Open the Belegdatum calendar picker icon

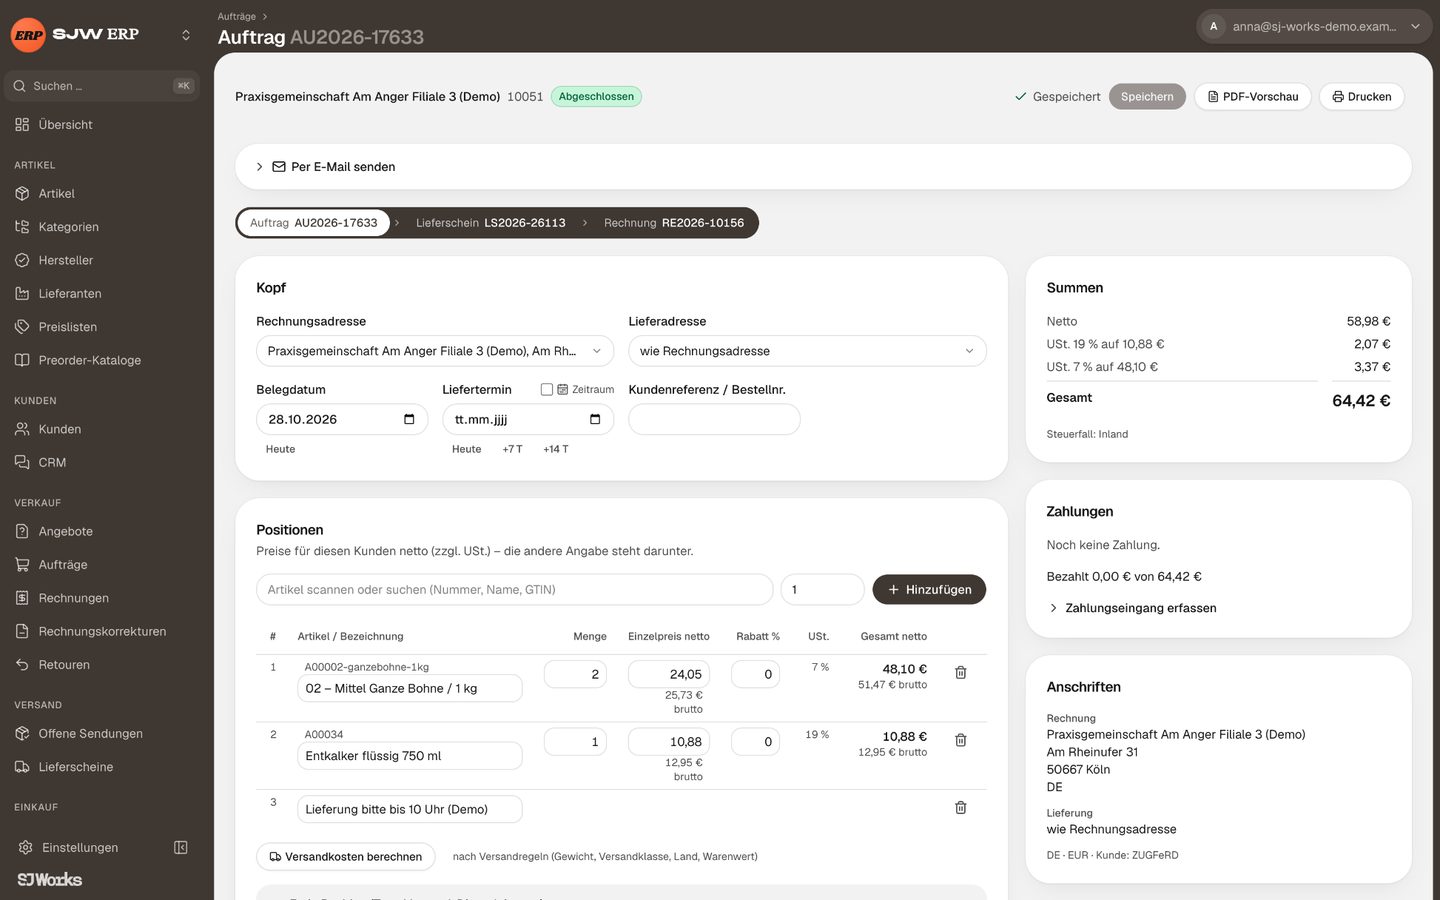click(409, 420)
